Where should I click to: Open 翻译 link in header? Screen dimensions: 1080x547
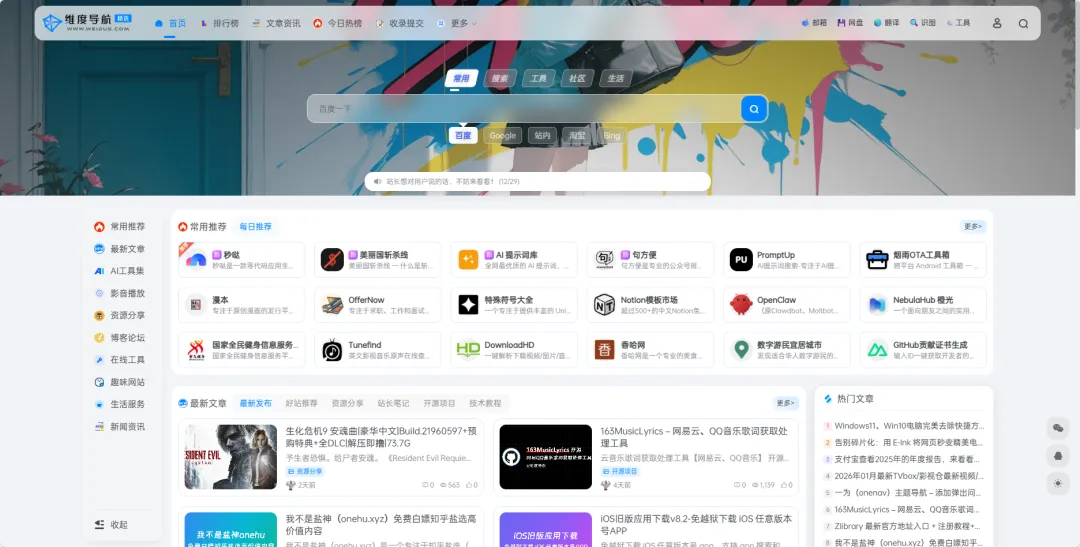click(887, 23)
